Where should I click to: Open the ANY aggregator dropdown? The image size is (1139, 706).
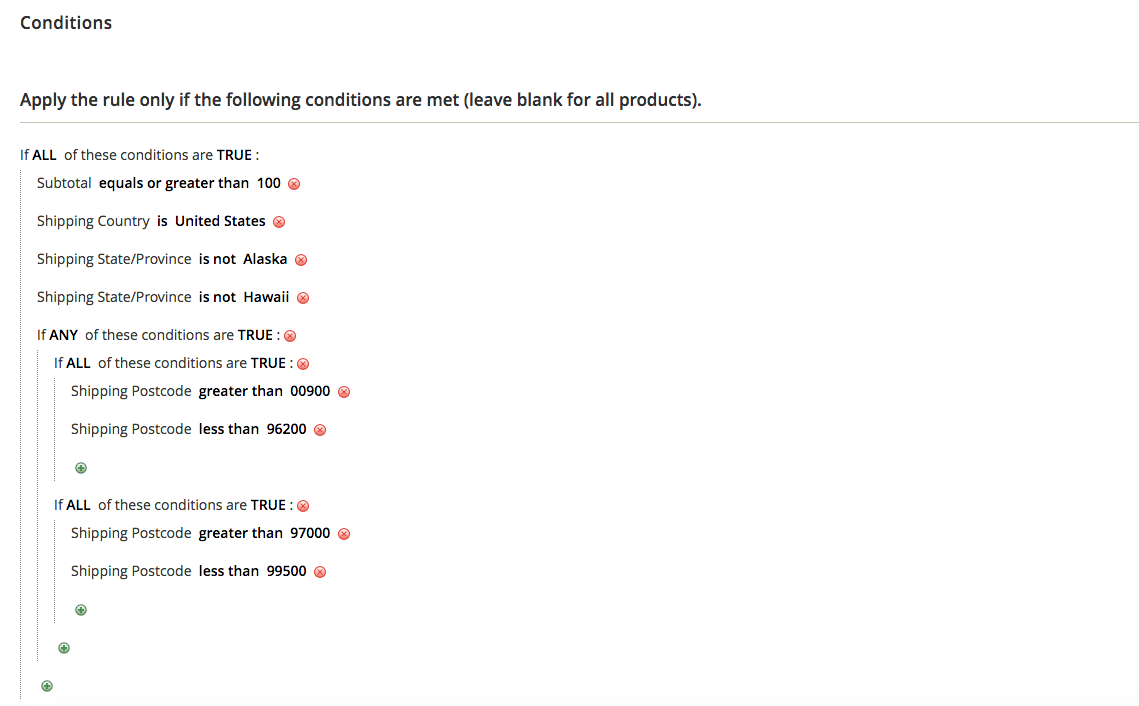pyautogui.click(x=63, y=335)
